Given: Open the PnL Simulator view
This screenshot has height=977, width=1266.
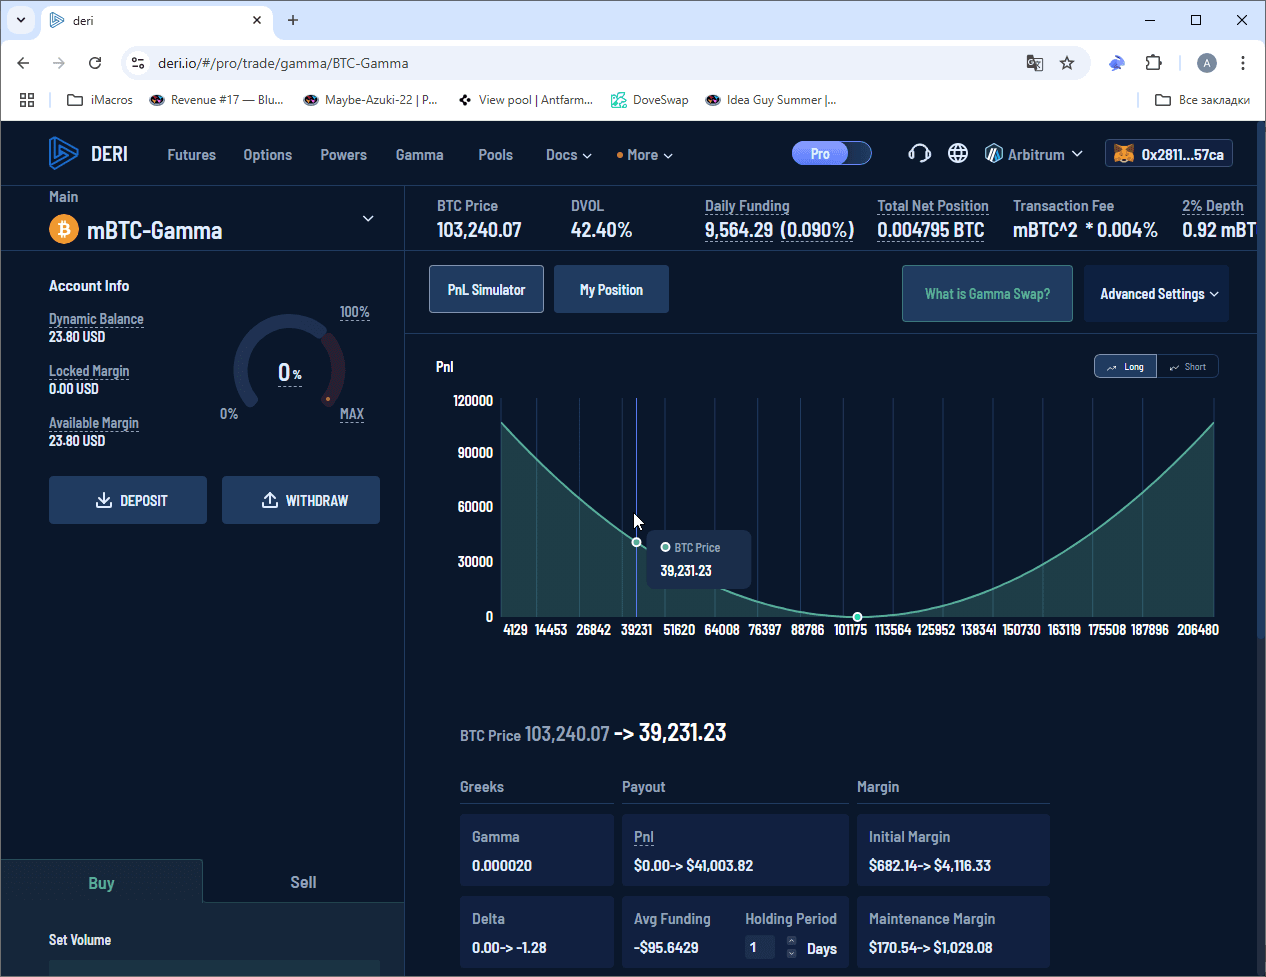Looking at the screenshot, I should (x=486, y=289).
